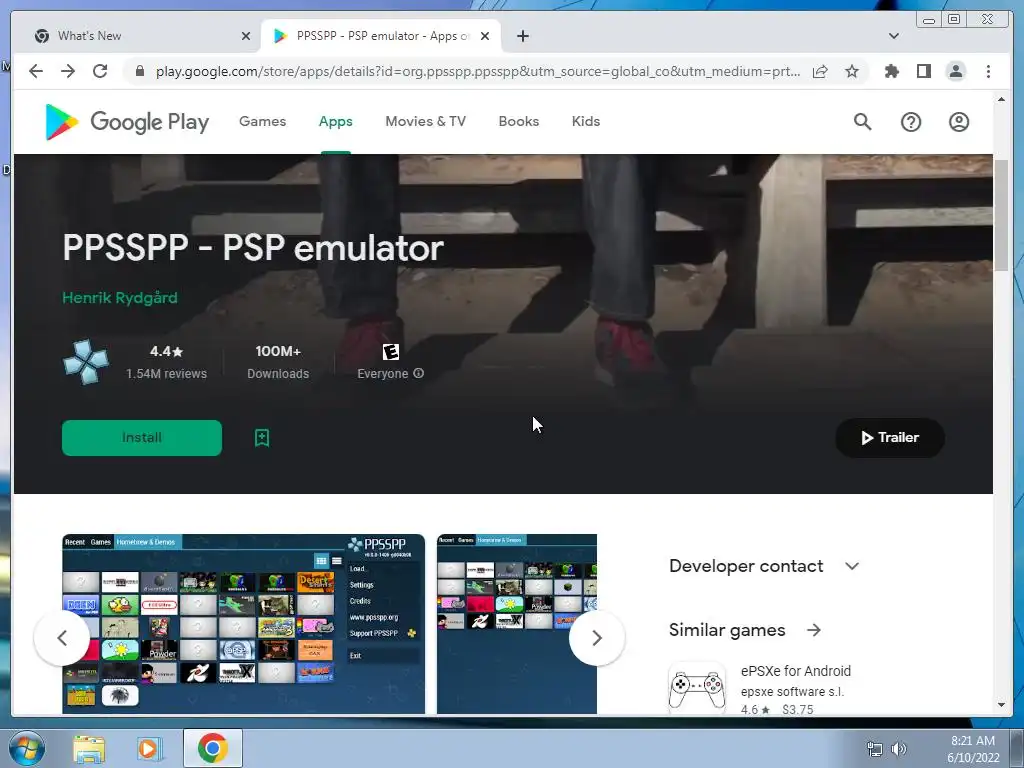
Task: Open Chrome Extensions puzzle icon
Action: click(x=891, y=71)
